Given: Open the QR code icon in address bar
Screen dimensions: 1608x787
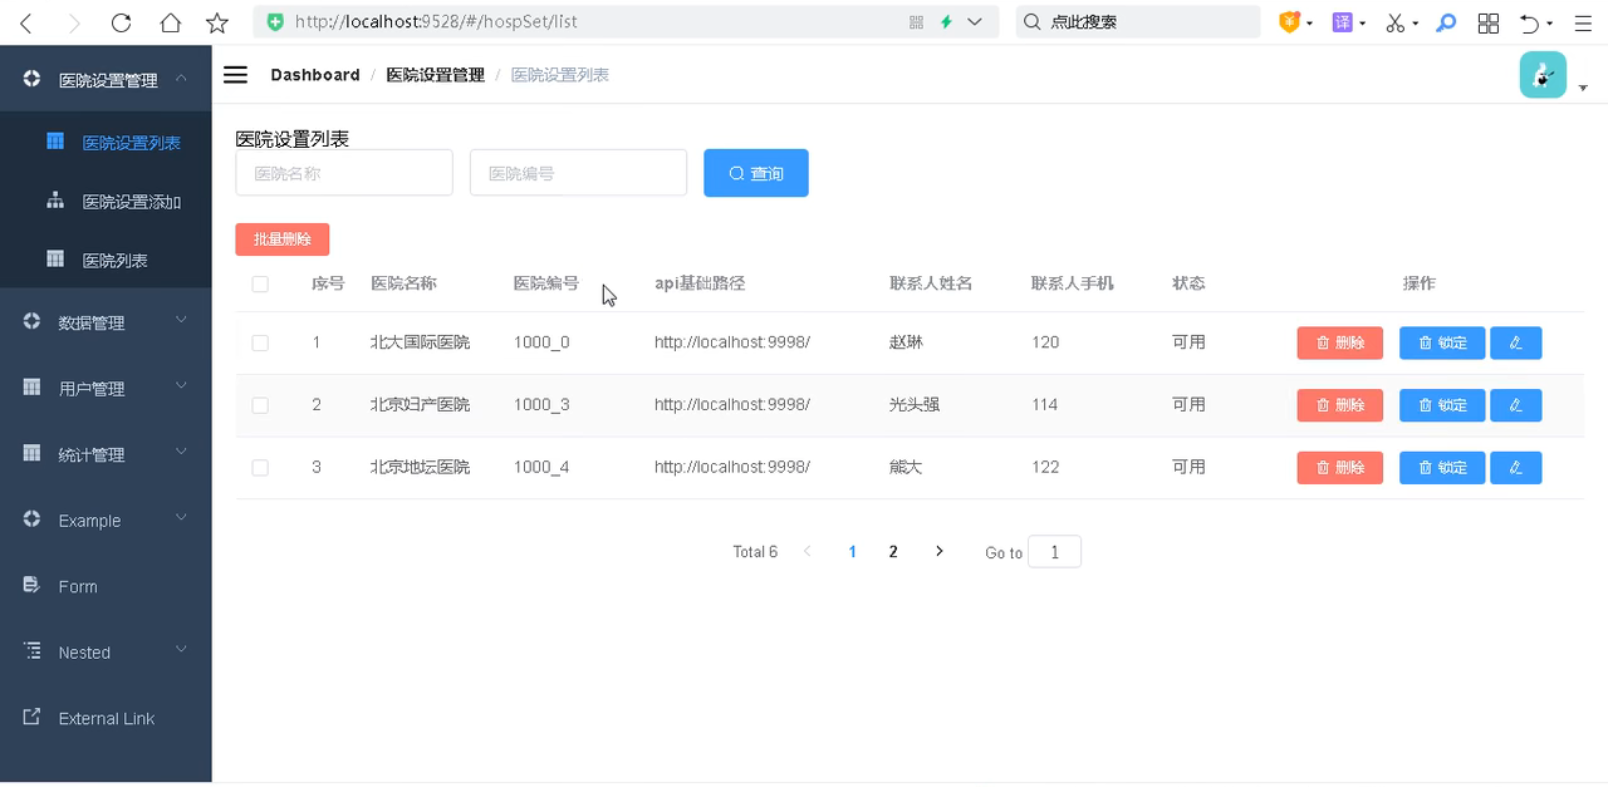Looking at the screenshot, I should pos(916,22).
